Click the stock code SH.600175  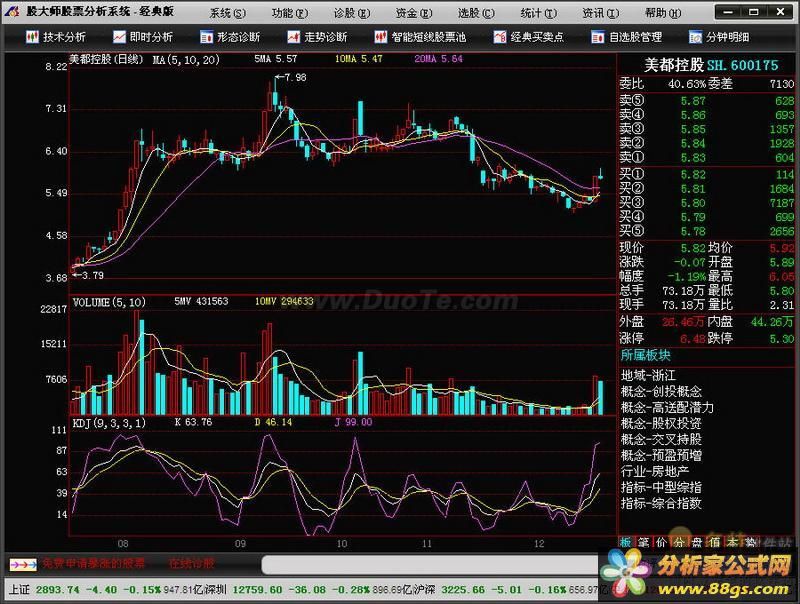click(x=742, y=65)
